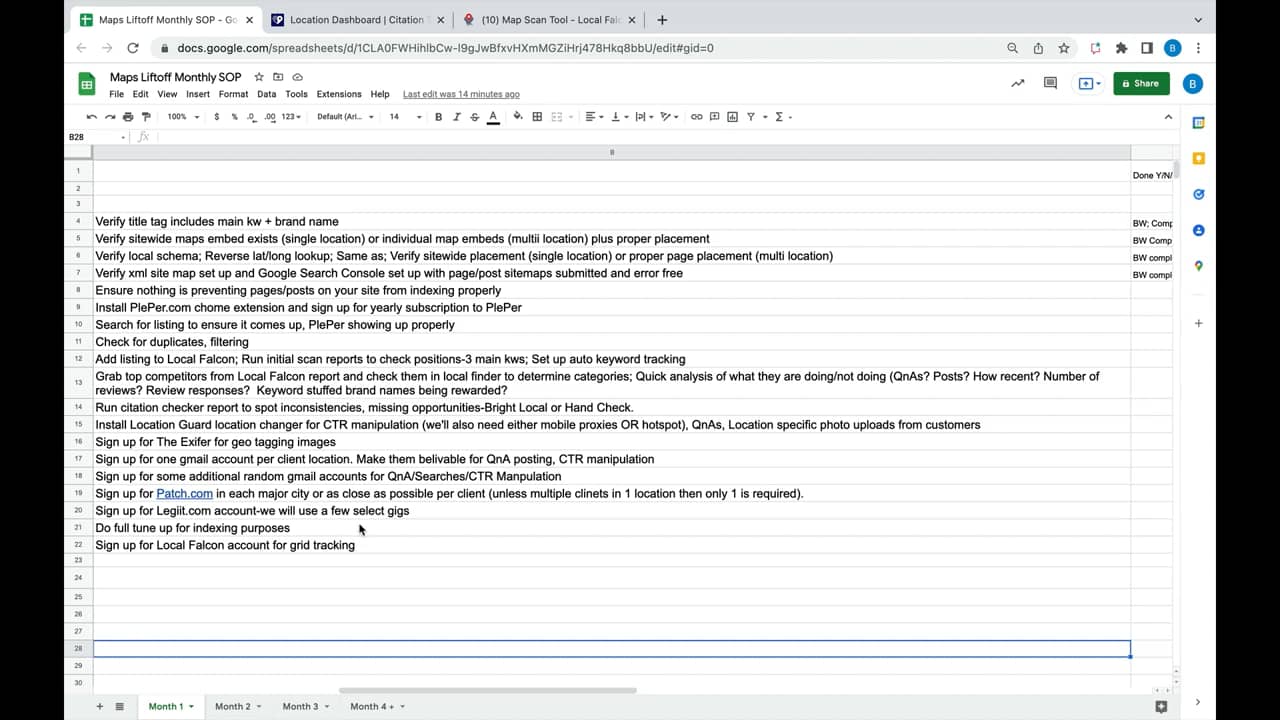
Task: Open the Help menu
Action: (x=380, y=94)
